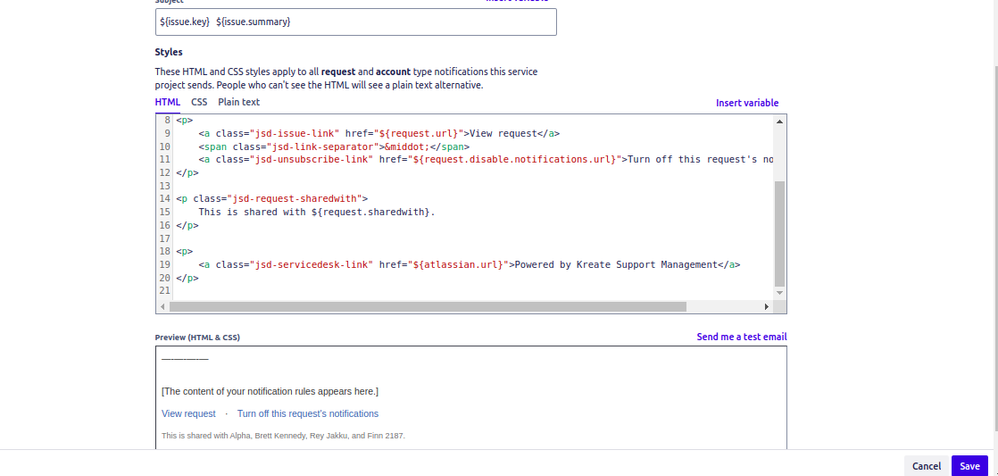Click the editor horizontal scrollbar thumb

click(428, 307)
